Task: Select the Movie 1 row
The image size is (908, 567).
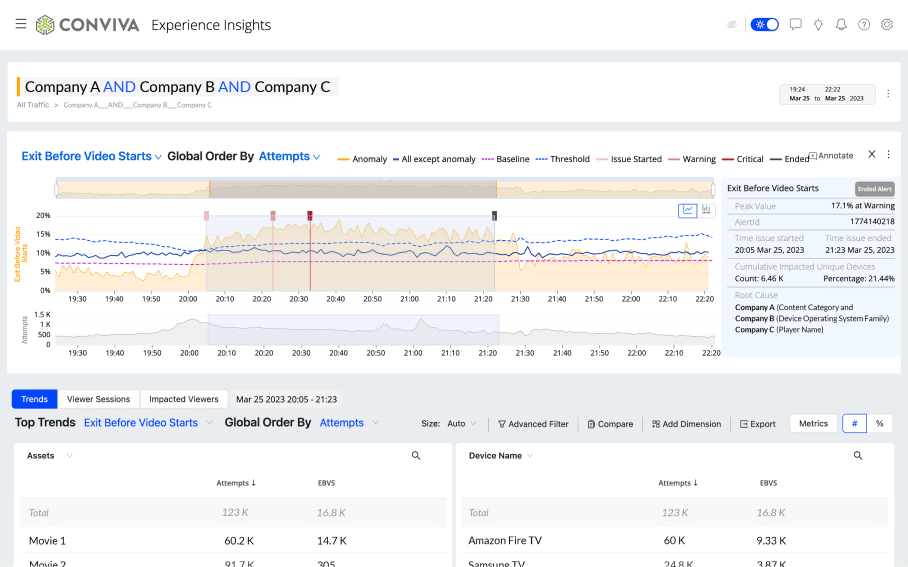Action: tap(233, 541)
